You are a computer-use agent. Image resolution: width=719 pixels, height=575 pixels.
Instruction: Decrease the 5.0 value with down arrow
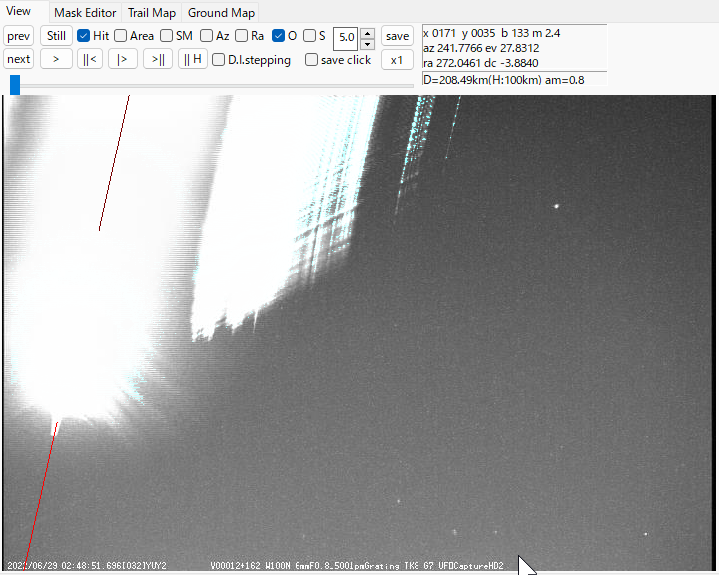click(367, 42)
